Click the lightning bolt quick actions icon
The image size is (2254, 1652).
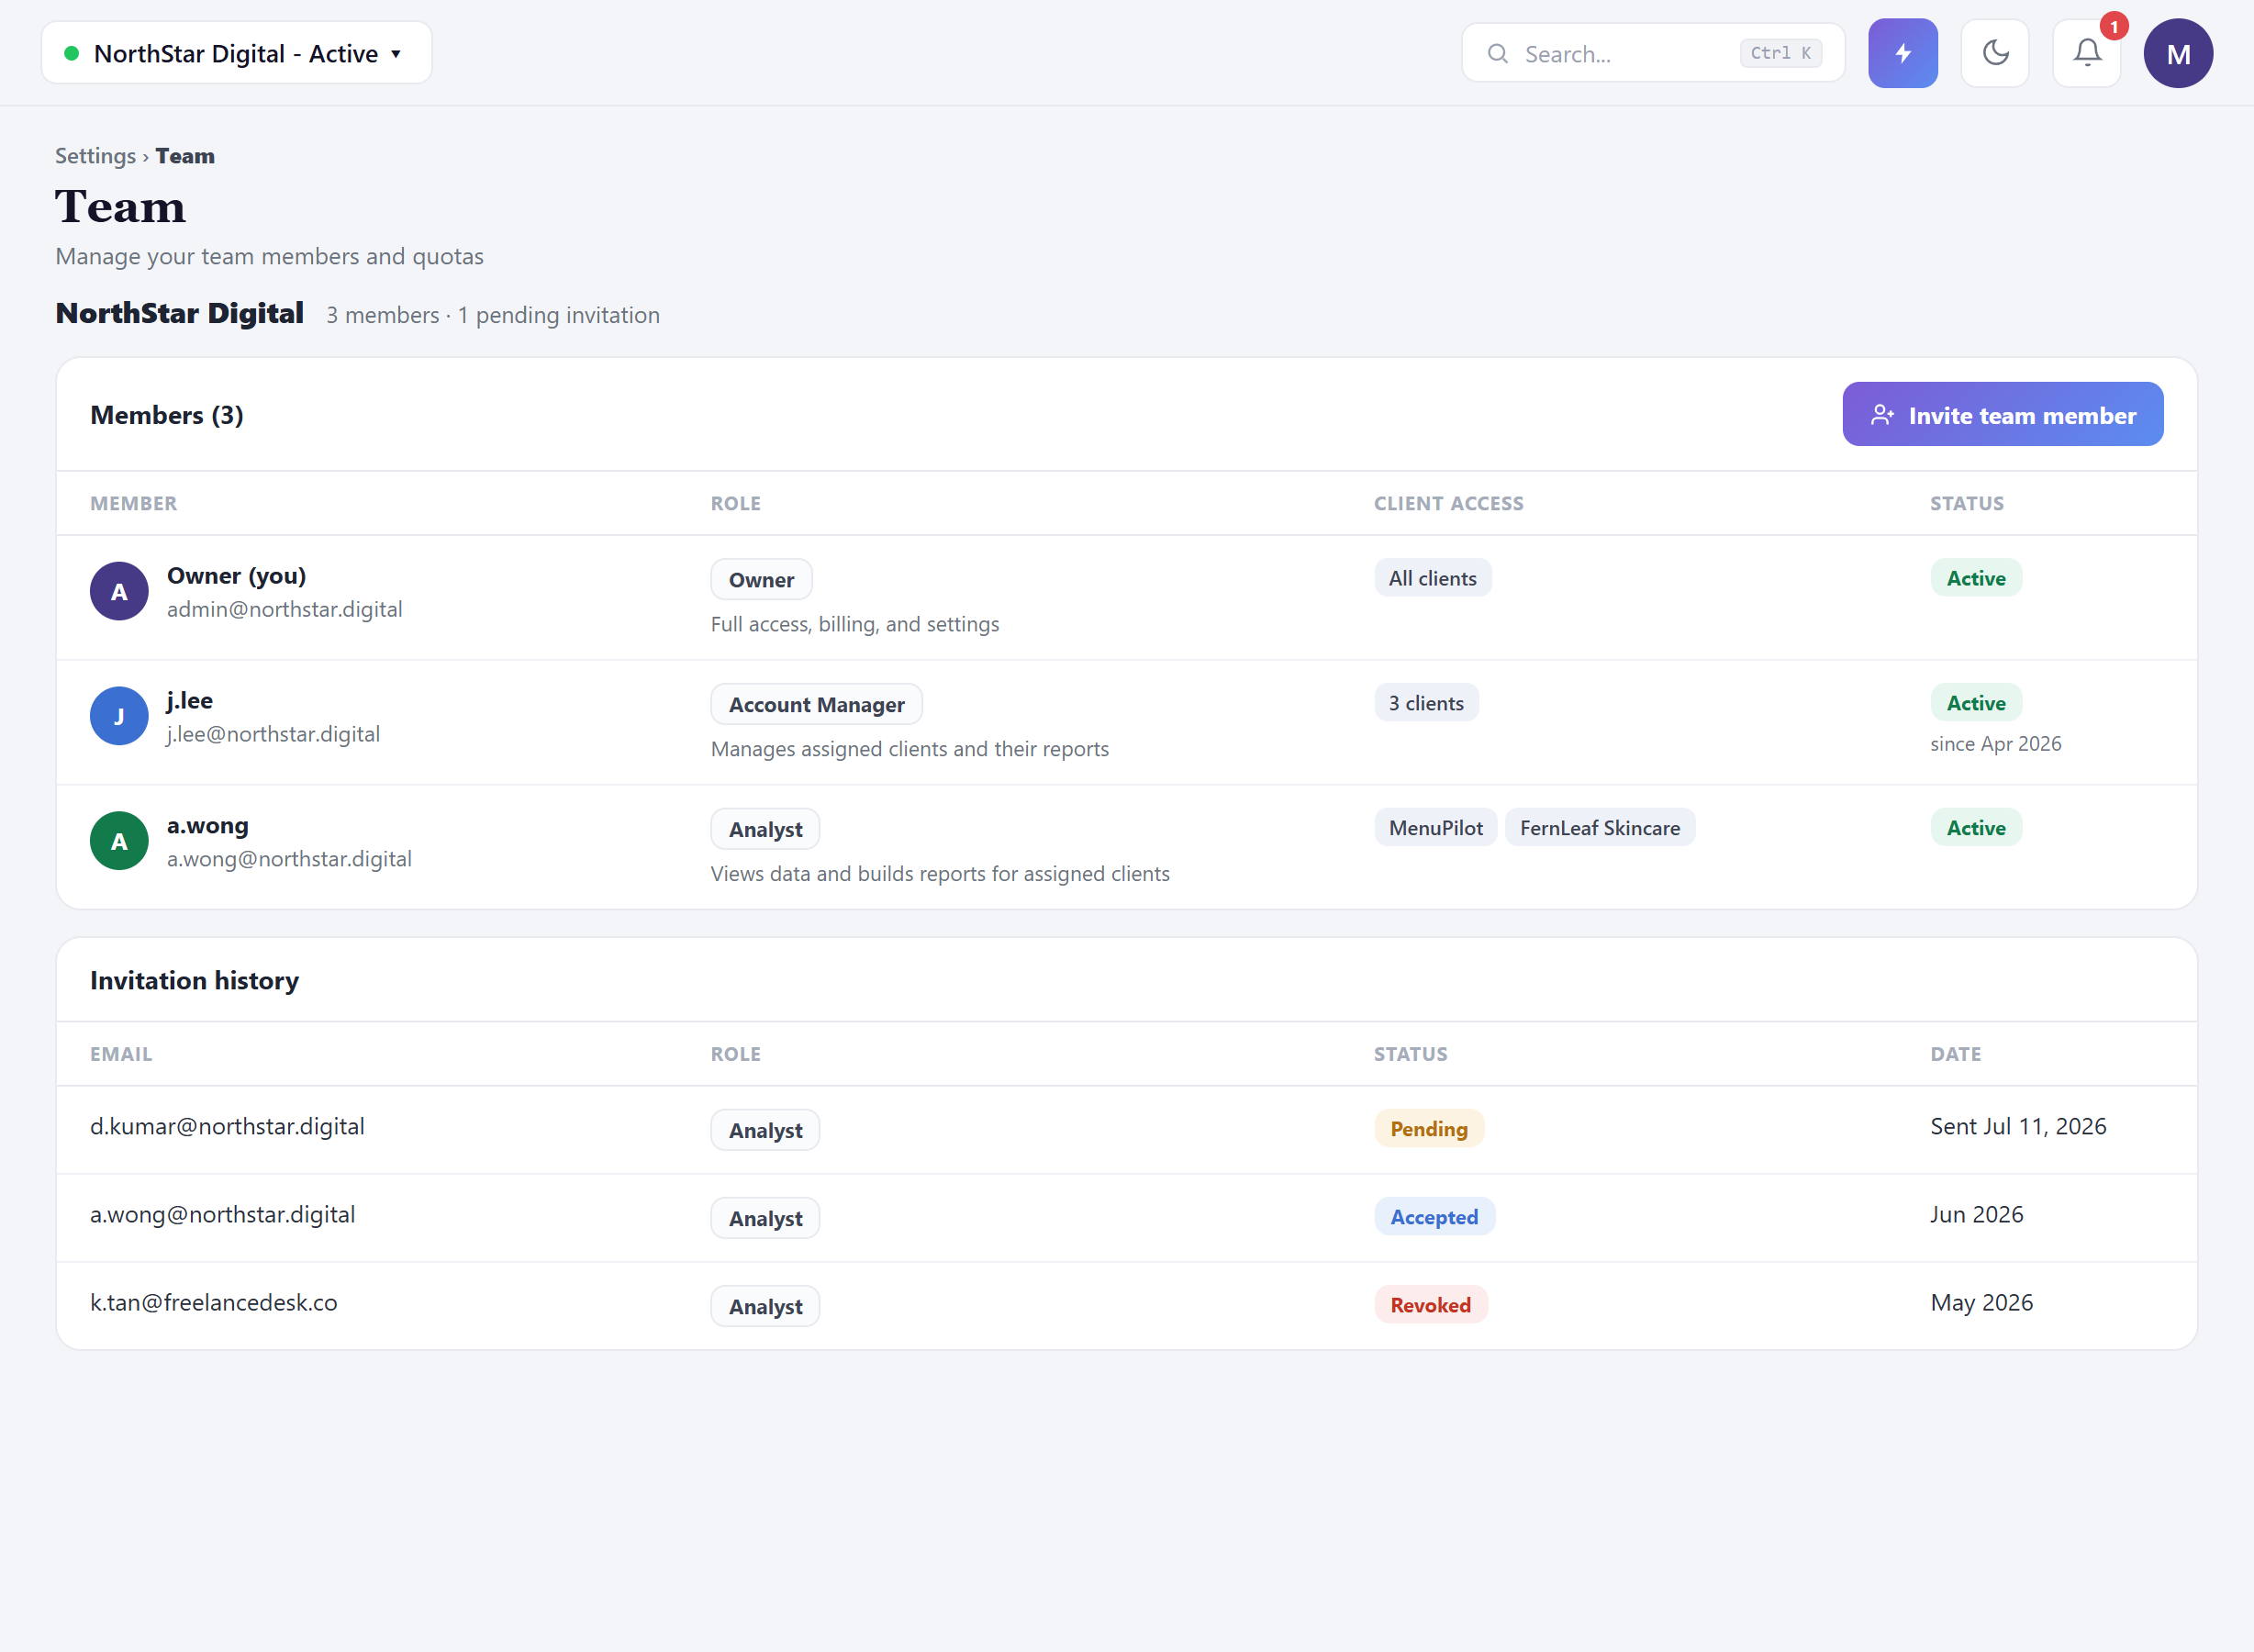(x=1902, y=53)
